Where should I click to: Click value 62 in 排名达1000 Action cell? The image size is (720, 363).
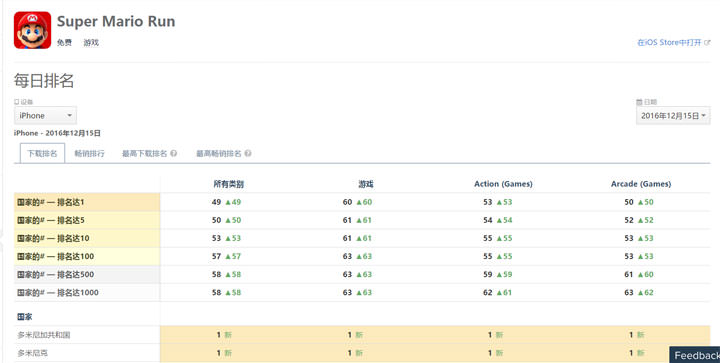coord(488,292)
